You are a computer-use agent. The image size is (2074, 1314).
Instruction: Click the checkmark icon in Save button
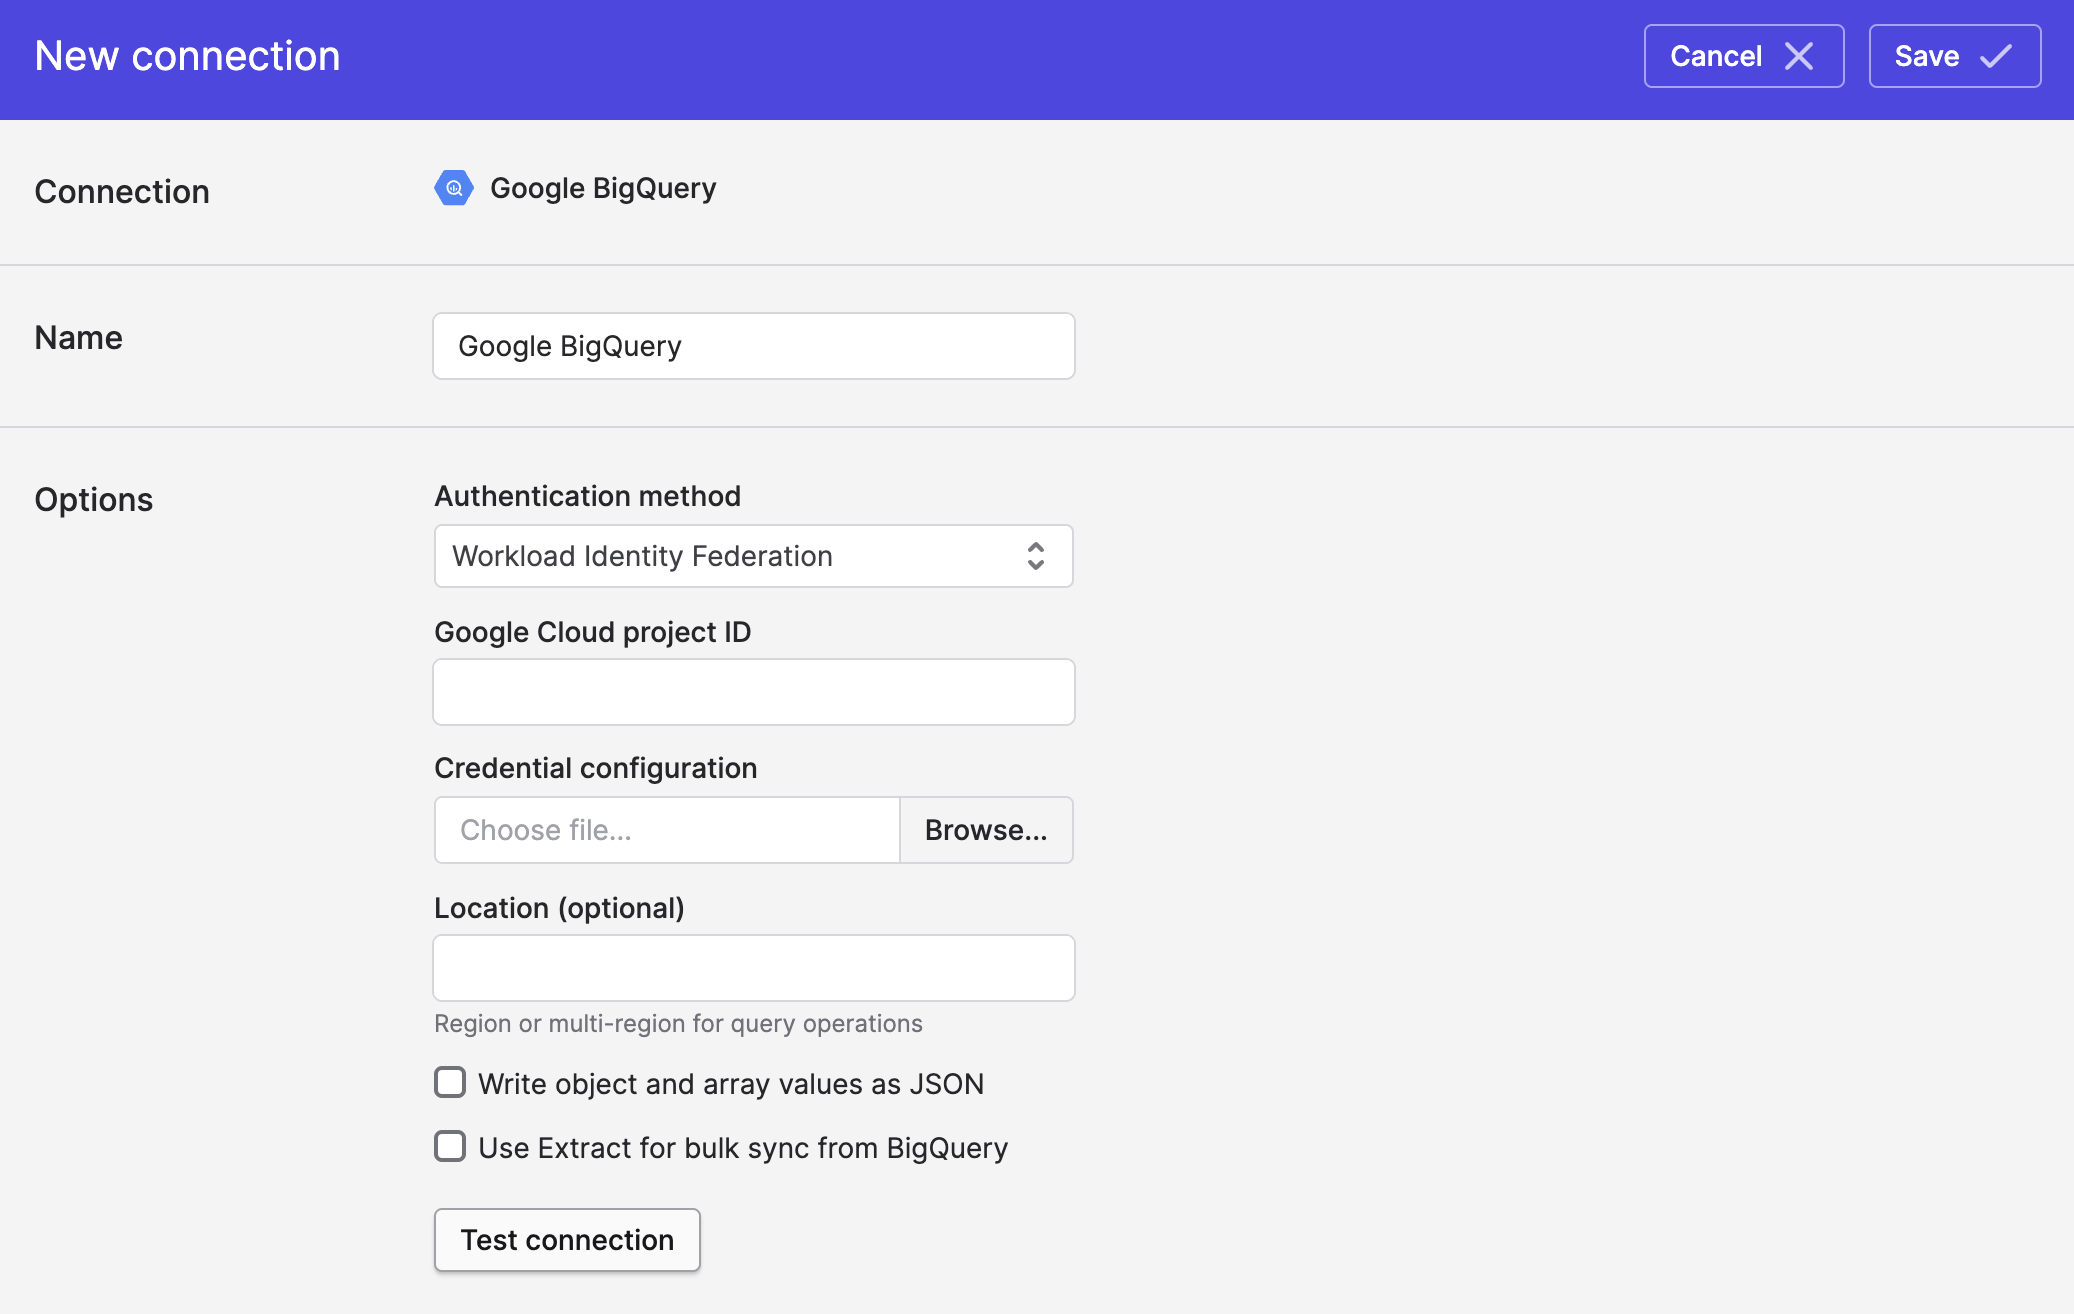coord(1996,56)
